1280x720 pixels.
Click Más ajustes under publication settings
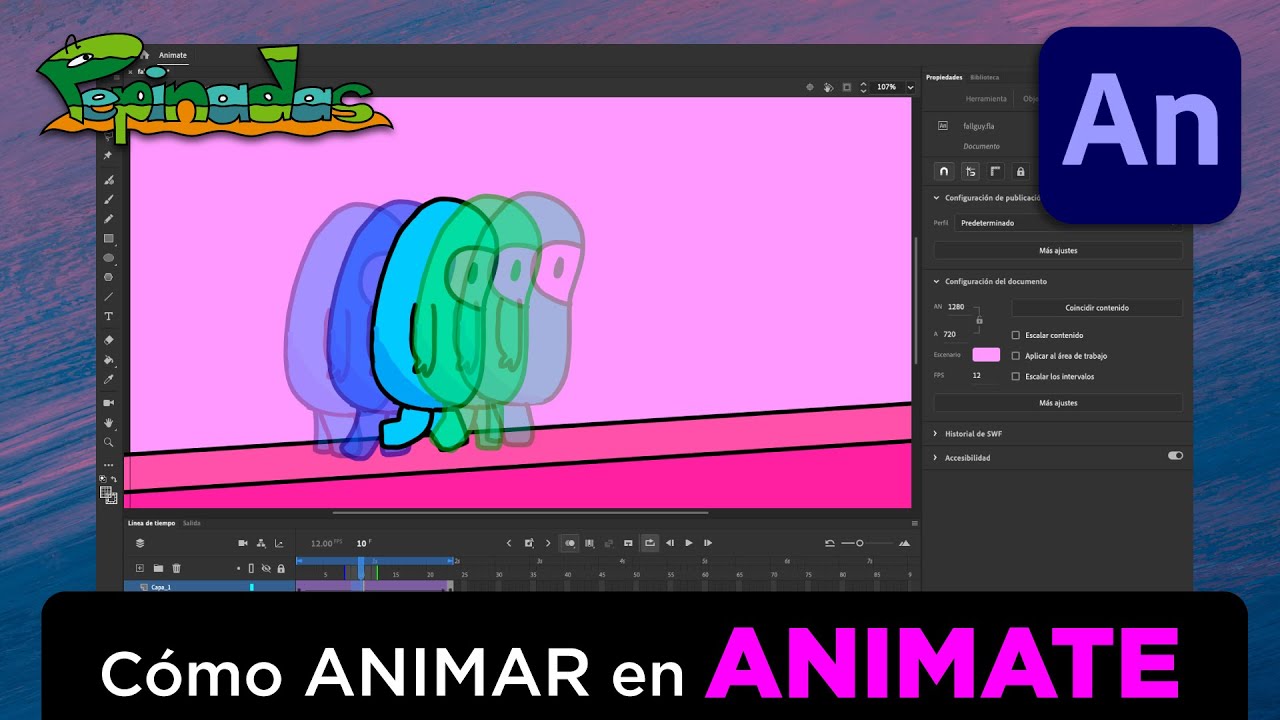click(1058, 250)
